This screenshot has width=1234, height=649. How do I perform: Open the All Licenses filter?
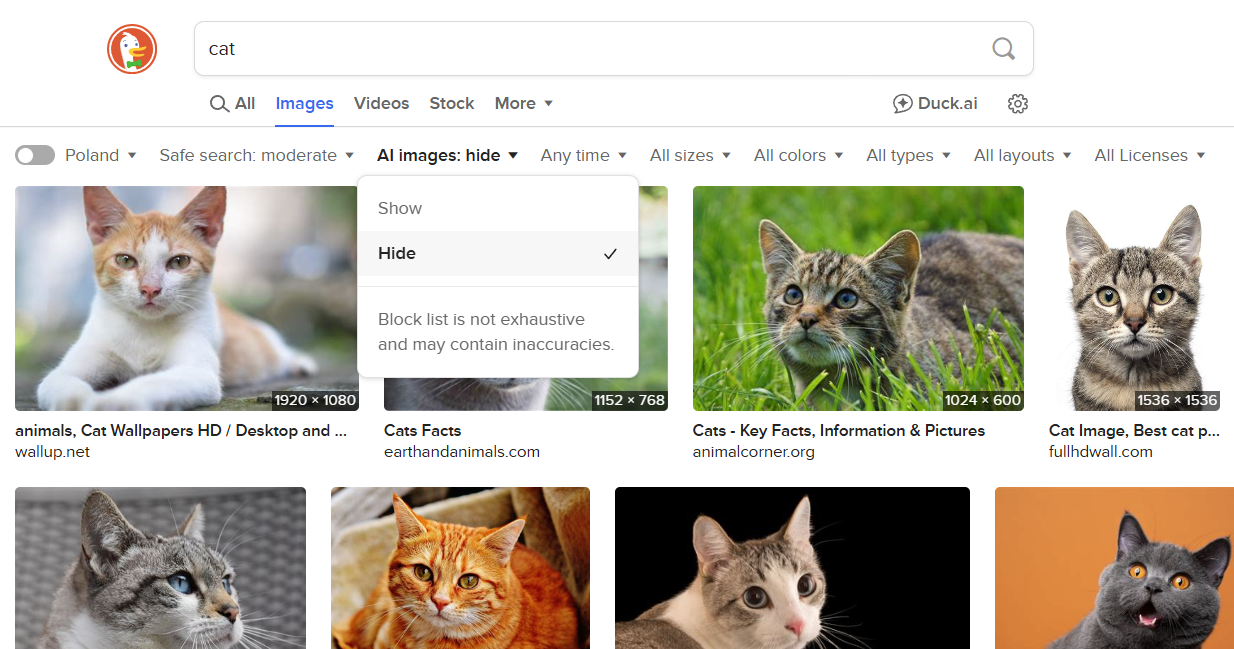coord(1150,155)
